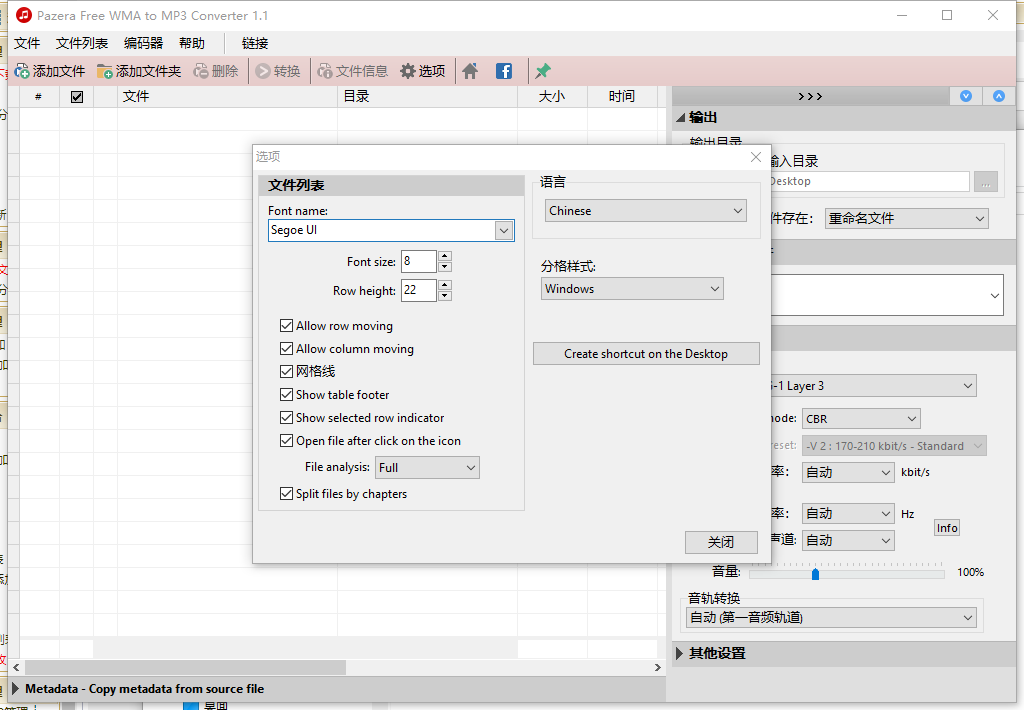Click the 添加文件 (add file) toolbar icon
1024x710 pixels.
(x=22, y=71)
